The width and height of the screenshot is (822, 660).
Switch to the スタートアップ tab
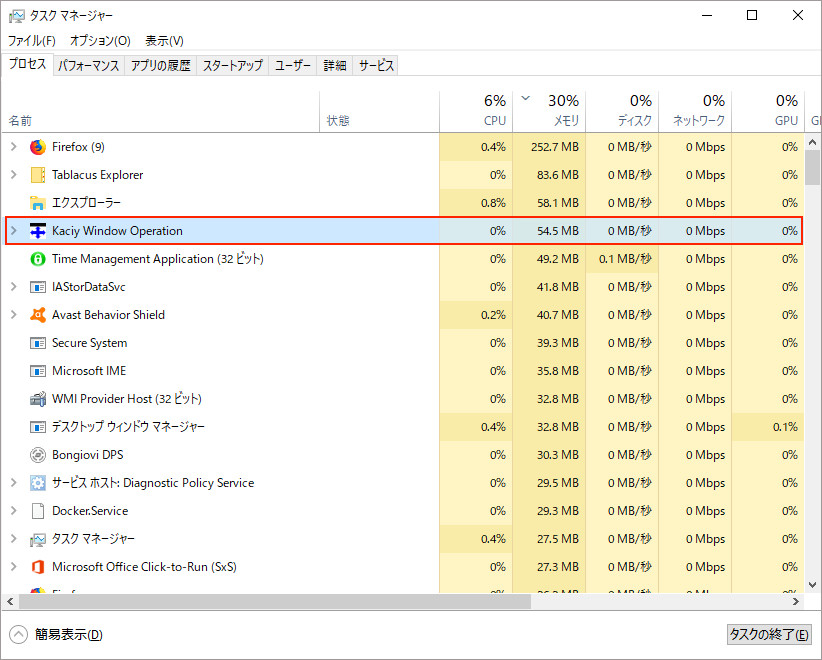(233, 66)
